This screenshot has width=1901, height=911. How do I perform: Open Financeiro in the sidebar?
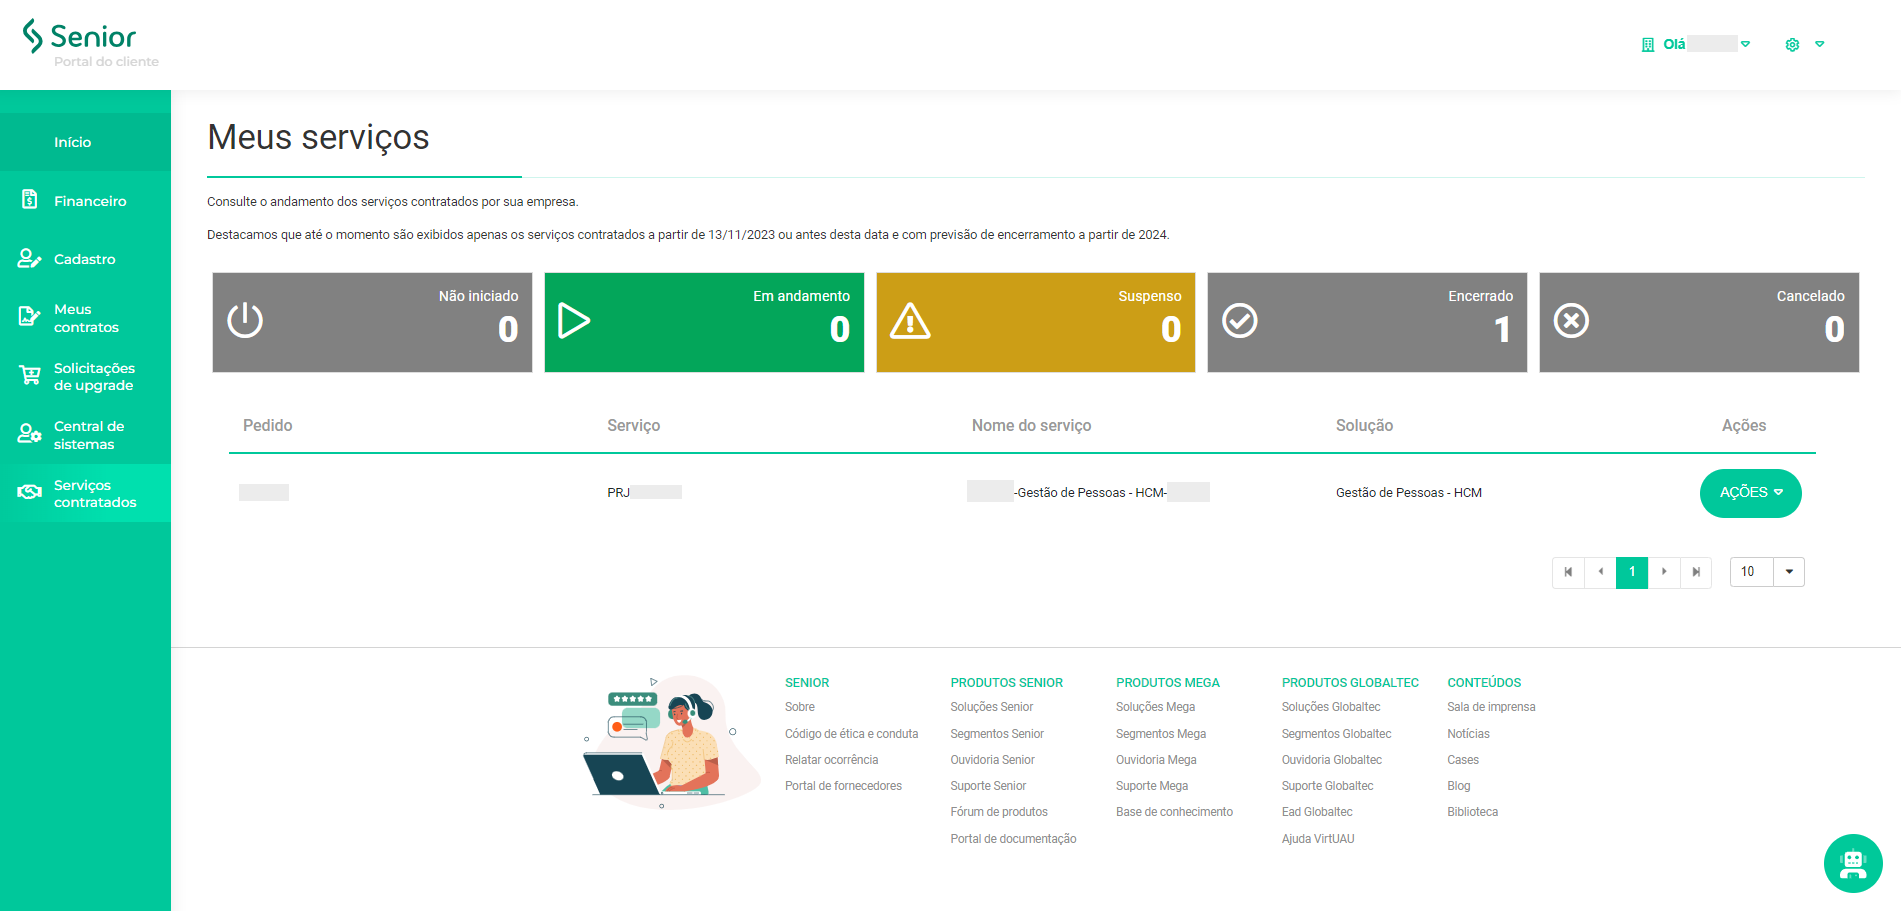pyautogui.click(x=85, y=201)
